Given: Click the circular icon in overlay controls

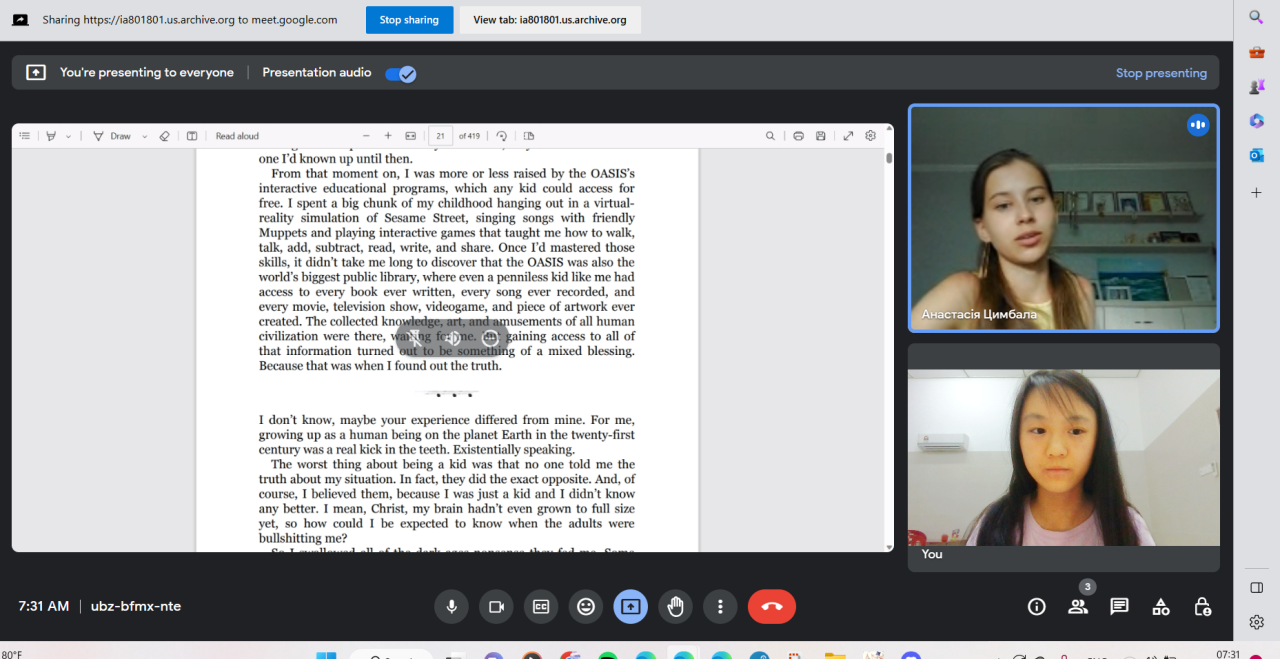Looking at the screenshot, I should point(490,338).
